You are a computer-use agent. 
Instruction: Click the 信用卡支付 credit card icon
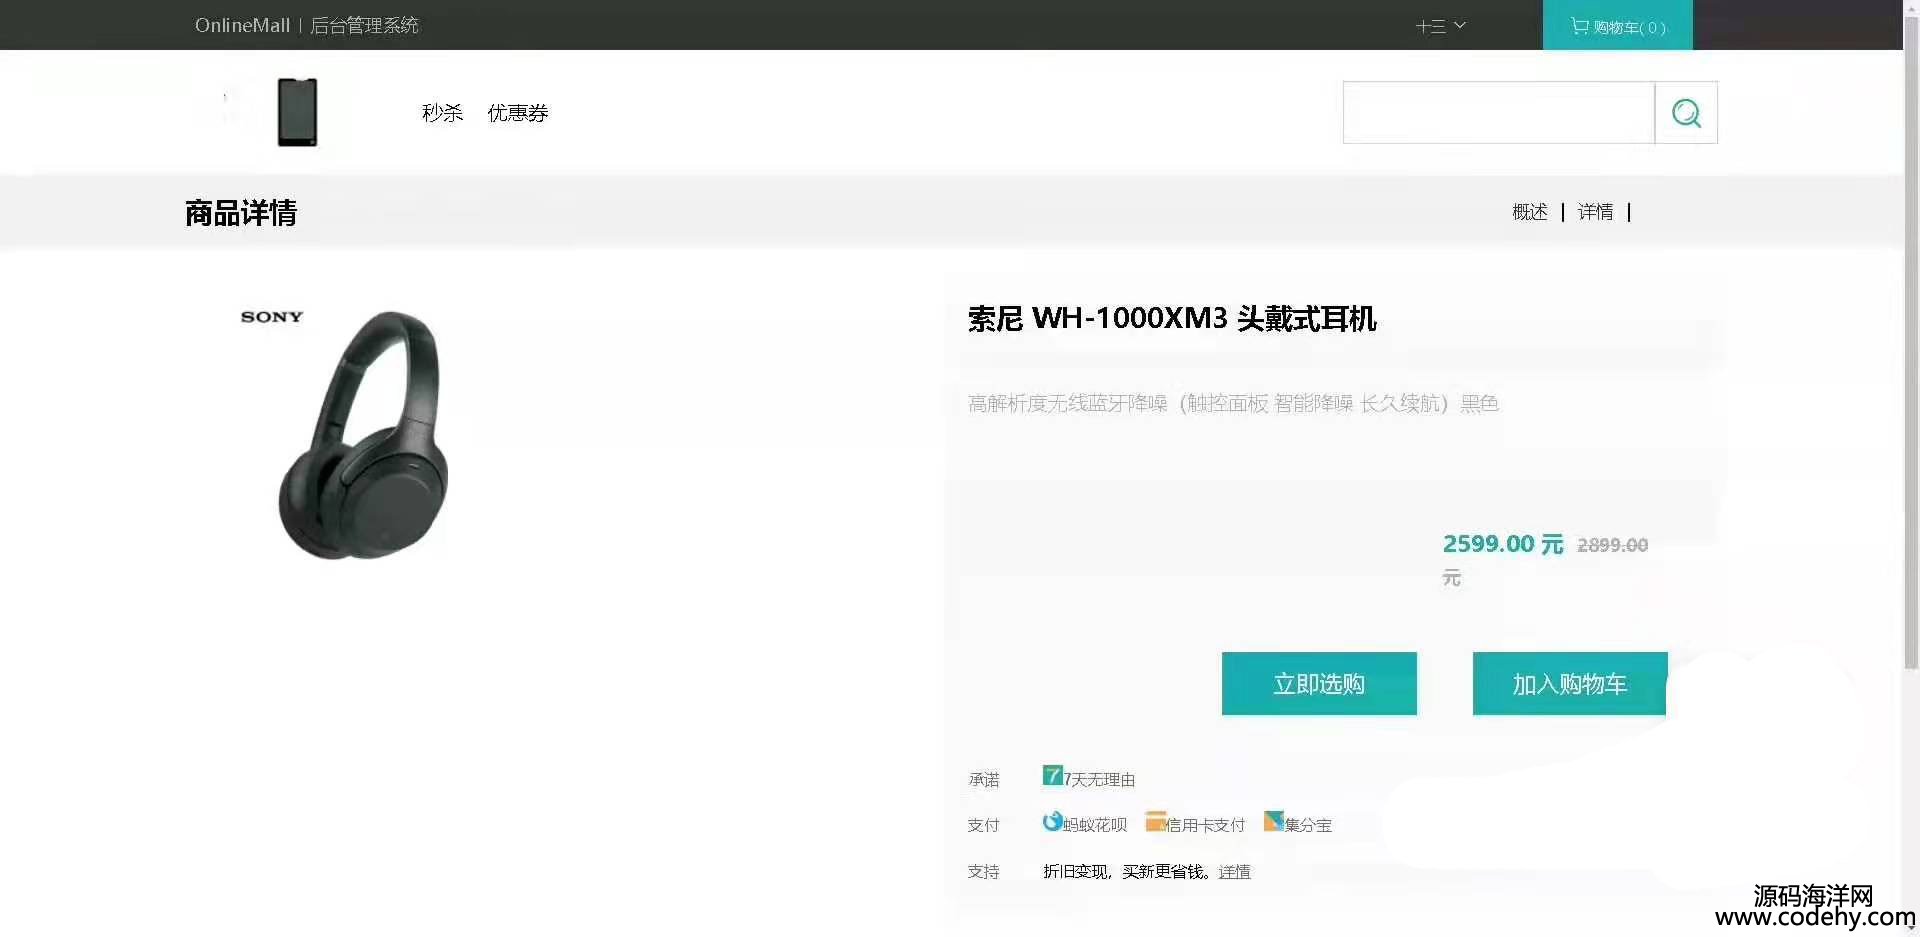click(x=1155, y=821)
